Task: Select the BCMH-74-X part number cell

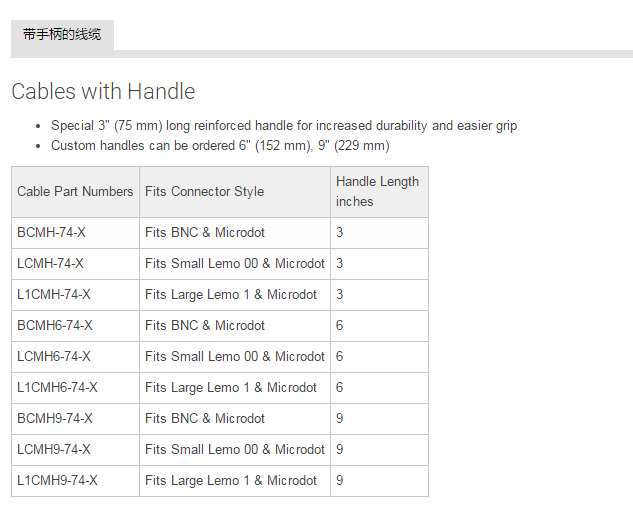Action: [52, 233]
